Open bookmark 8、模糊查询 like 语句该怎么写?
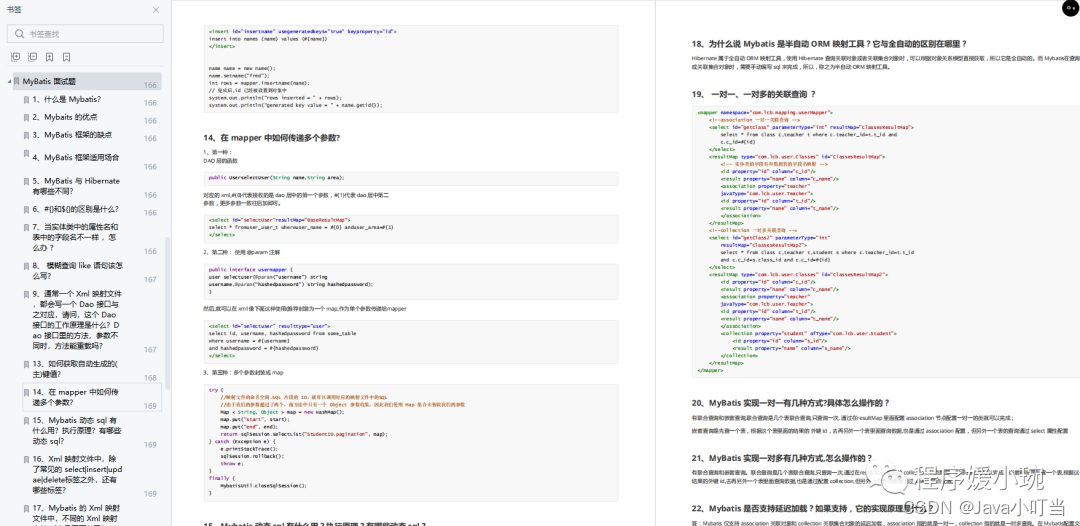 click(77, 271)
